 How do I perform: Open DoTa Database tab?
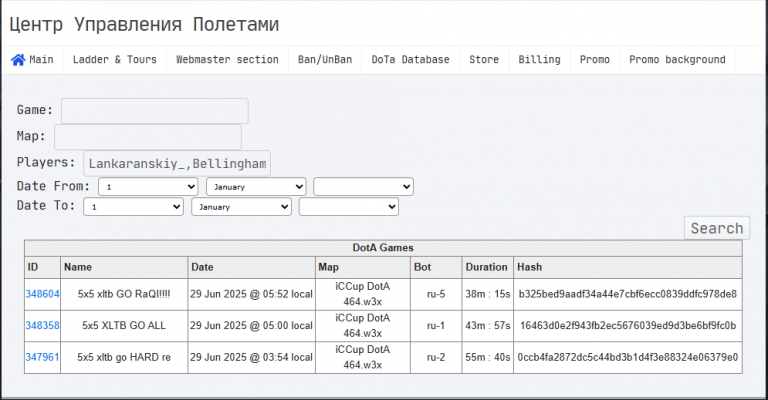410,60
